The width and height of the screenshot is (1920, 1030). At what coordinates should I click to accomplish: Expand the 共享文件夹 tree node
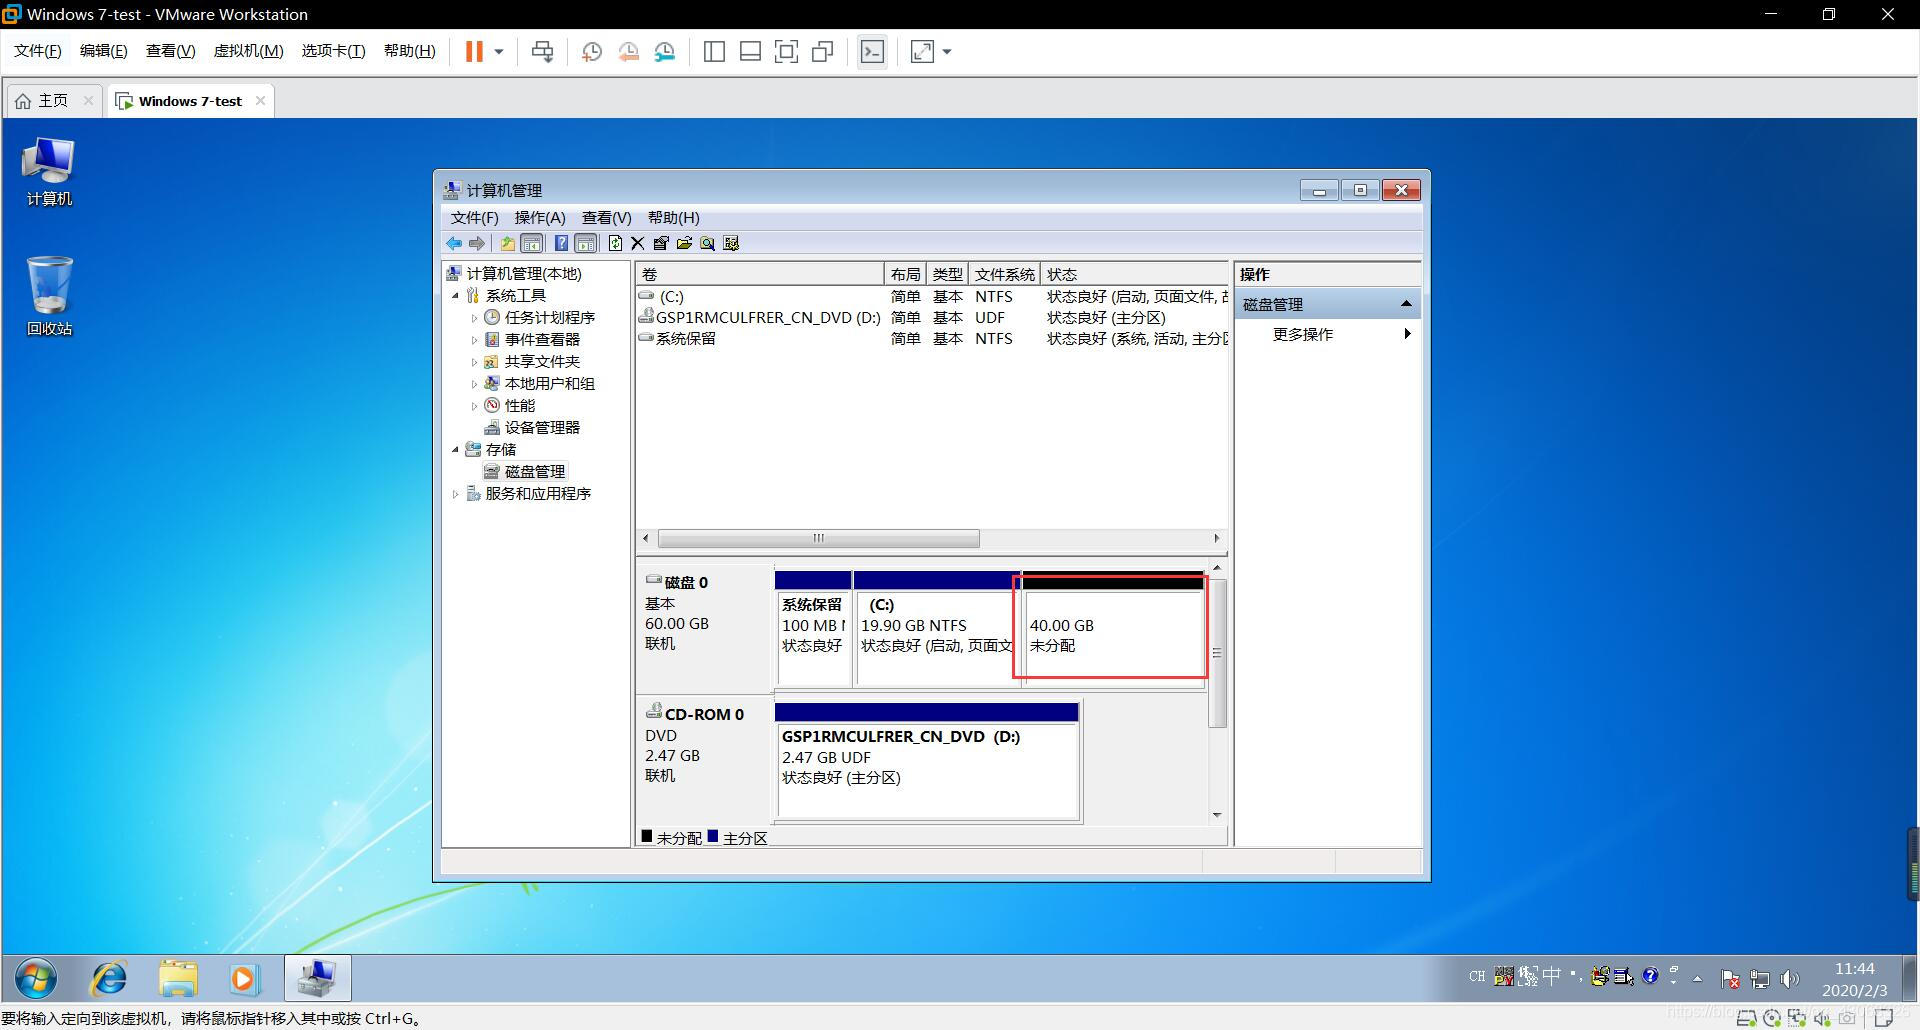474,362
